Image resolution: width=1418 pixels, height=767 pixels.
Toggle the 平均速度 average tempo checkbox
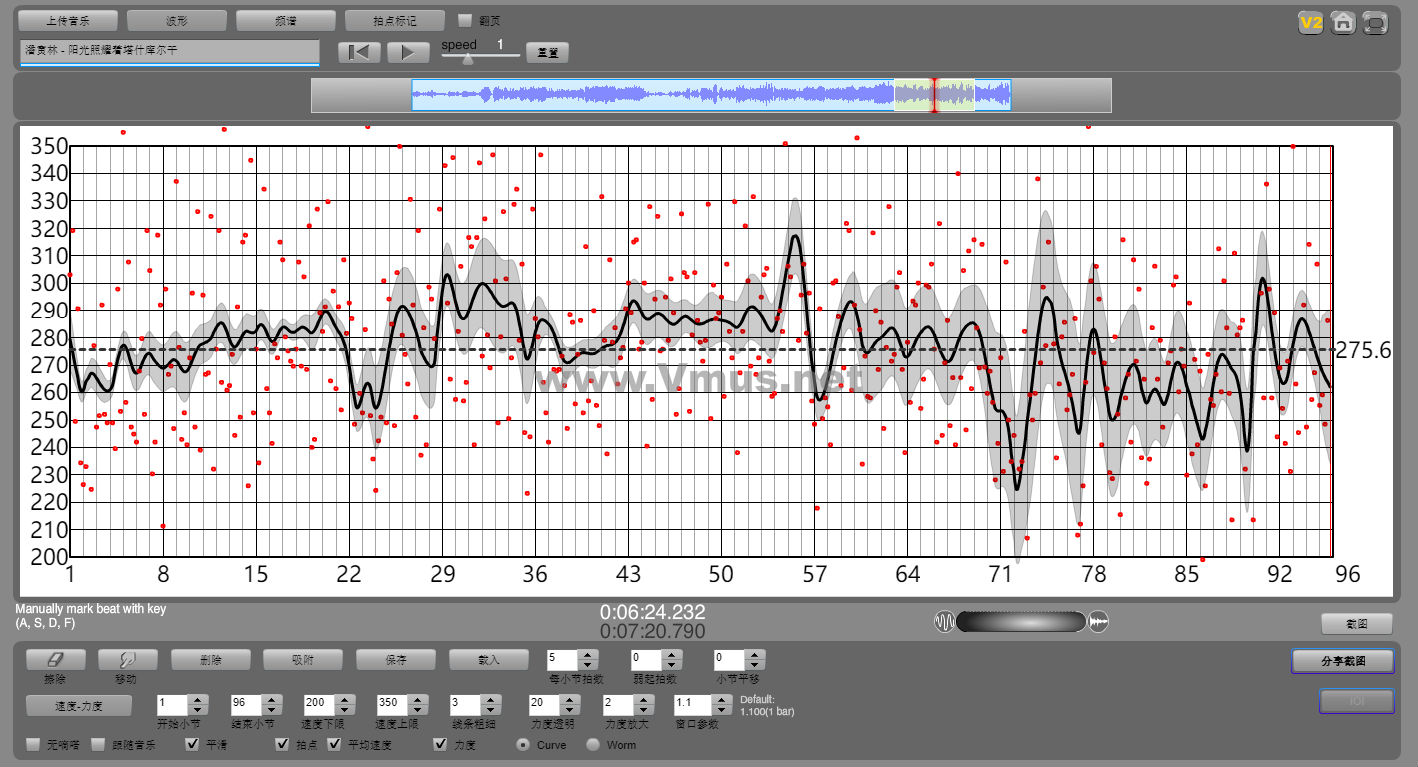334,745
